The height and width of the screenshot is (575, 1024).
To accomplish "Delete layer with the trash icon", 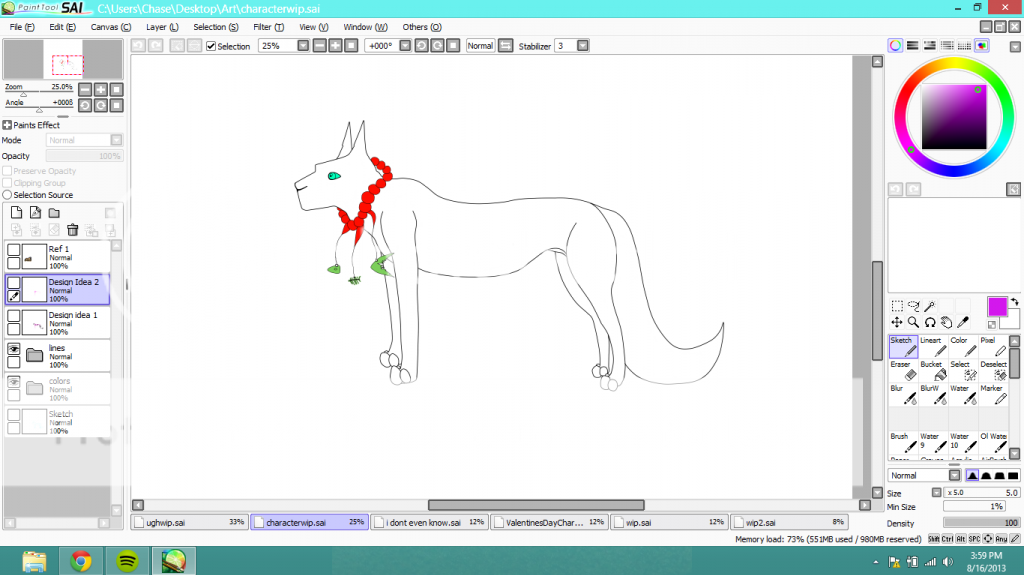I will (73, 230).
